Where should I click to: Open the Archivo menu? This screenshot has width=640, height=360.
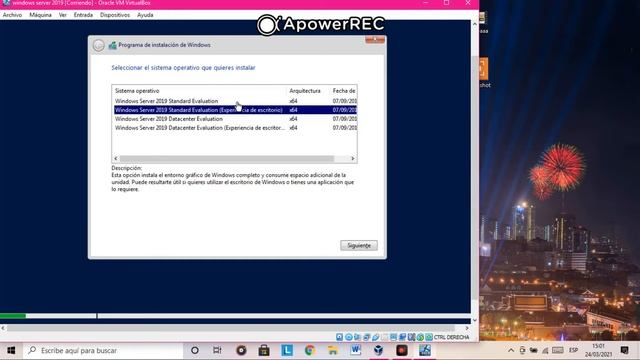click(12, 15)
